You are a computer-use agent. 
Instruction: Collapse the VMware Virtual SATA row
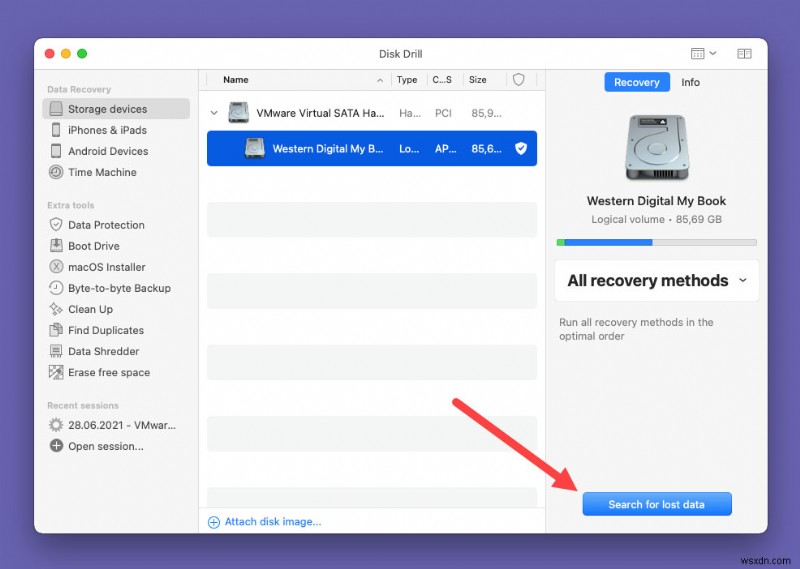(214, 113)
